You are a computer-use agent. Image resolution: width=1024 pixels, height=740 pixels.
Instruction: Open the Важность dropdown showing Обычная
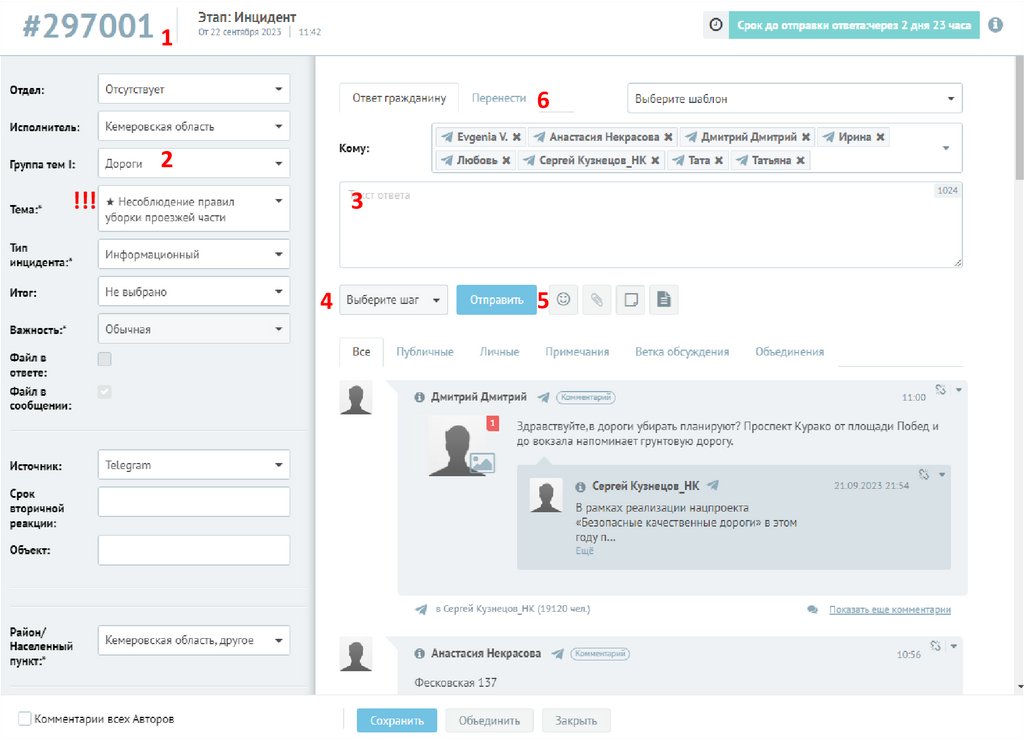coord(194,329)
